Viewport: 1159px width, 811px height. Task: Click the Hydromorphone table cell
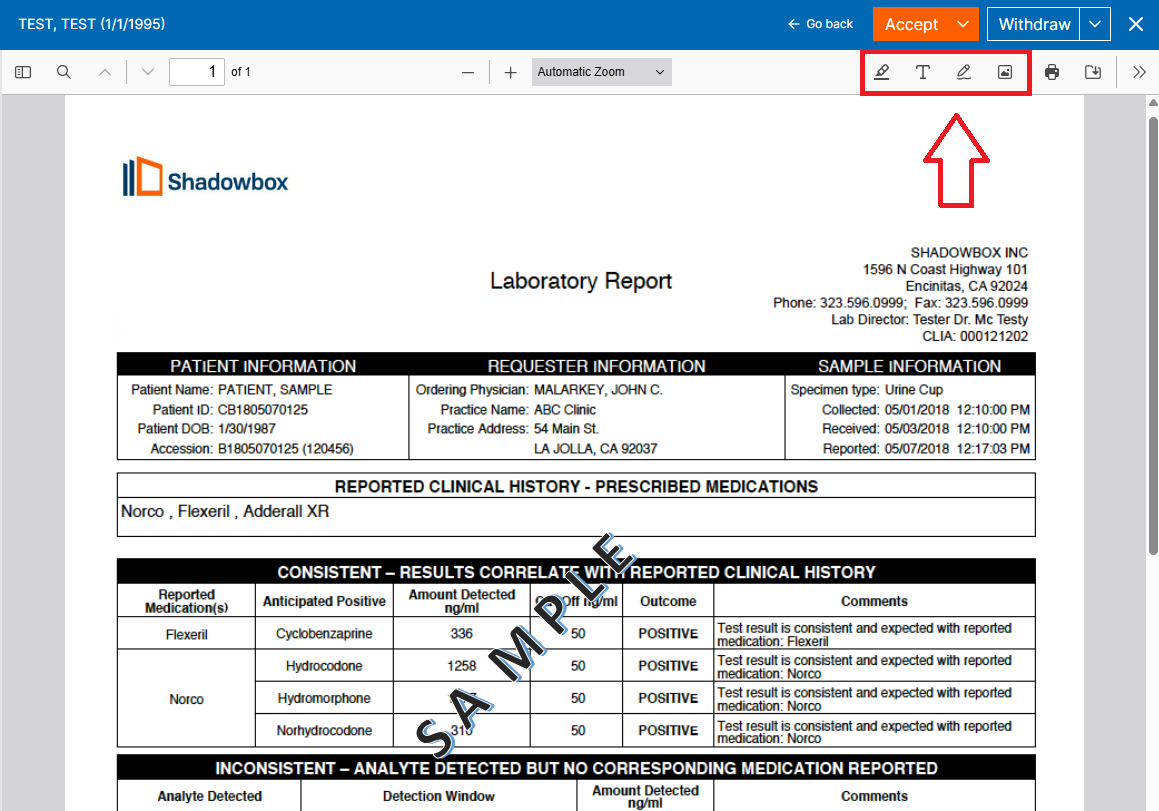324,698
